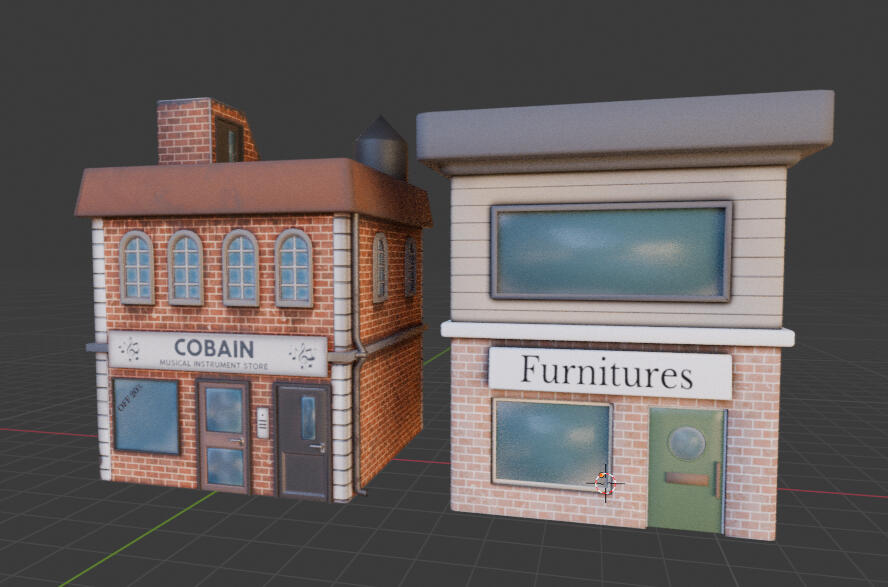This screenshot has width=888, height=587.
Task: Click the 3D cursor in the viewport
Action: 604,484
